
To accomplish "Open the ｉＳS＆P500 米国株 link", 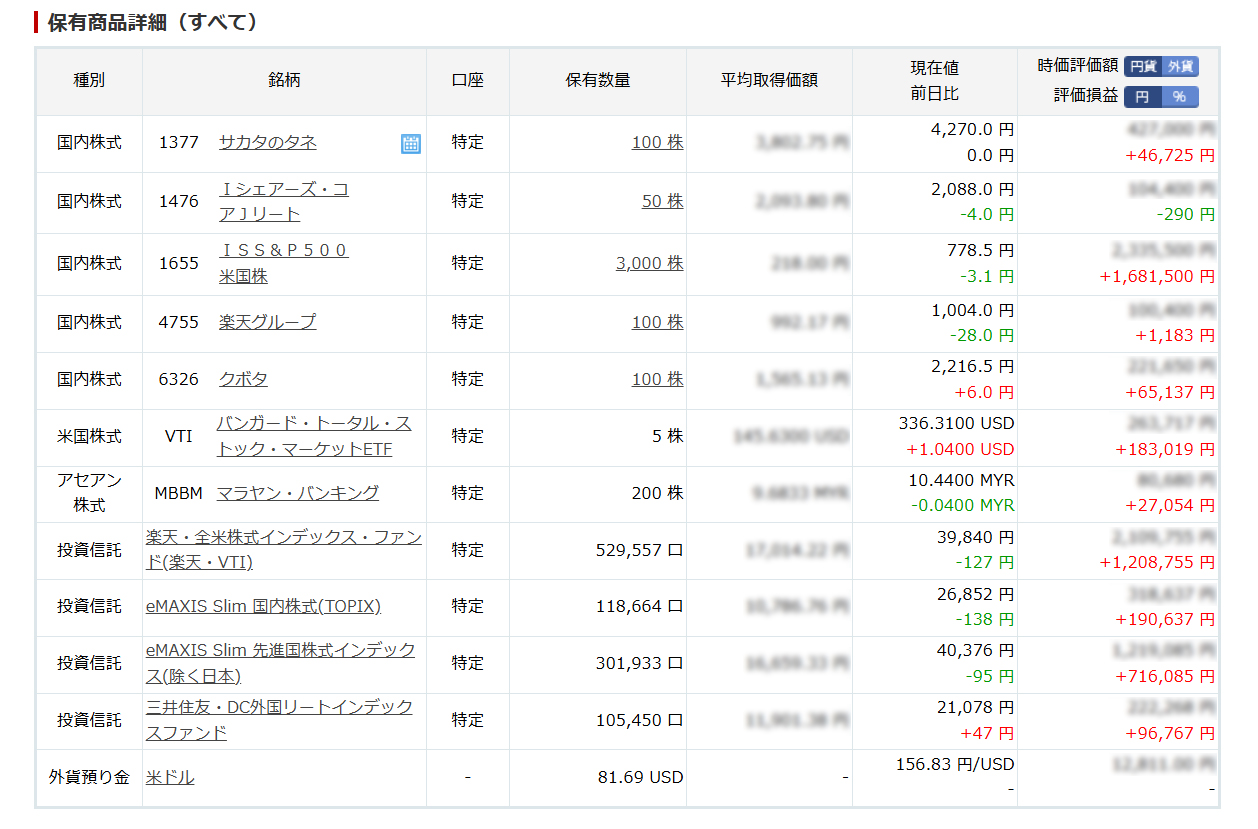I will [283, 250].
